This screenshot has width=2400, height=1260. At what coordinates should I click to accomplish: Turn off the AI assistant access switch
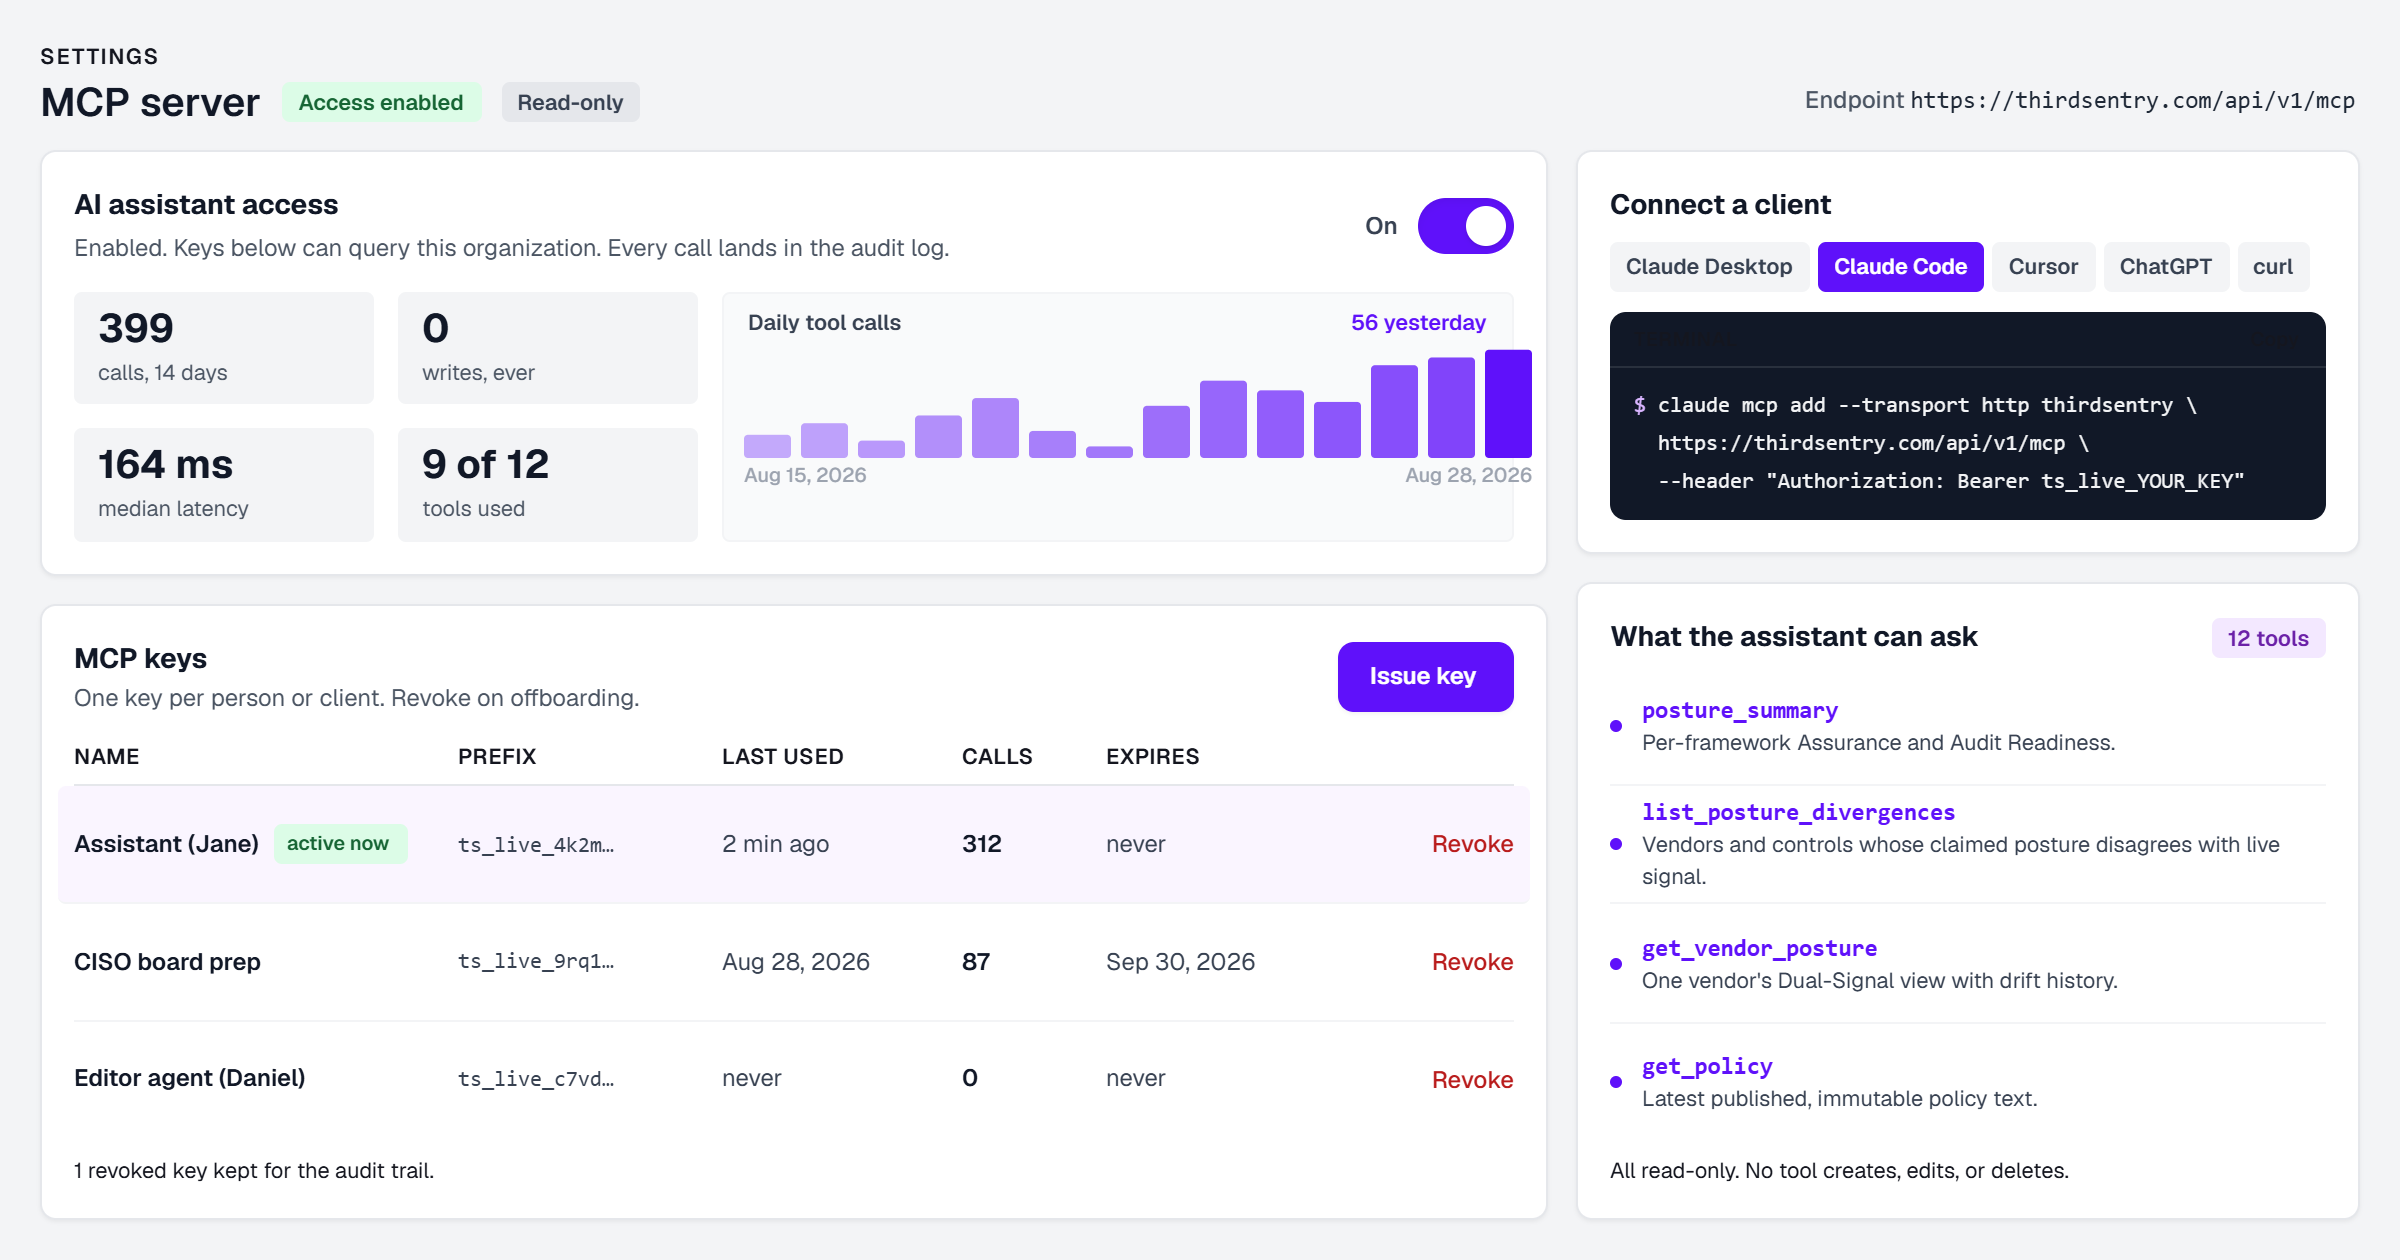[x=1465, y=226]
